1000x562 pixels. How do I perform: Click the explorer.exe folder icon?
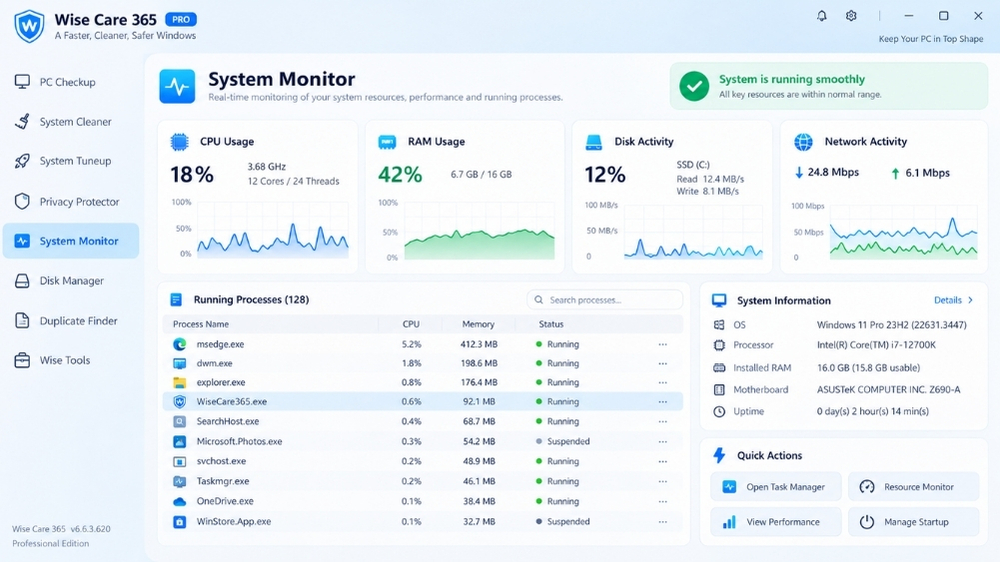pyautogui.click(x=180, y=383)
